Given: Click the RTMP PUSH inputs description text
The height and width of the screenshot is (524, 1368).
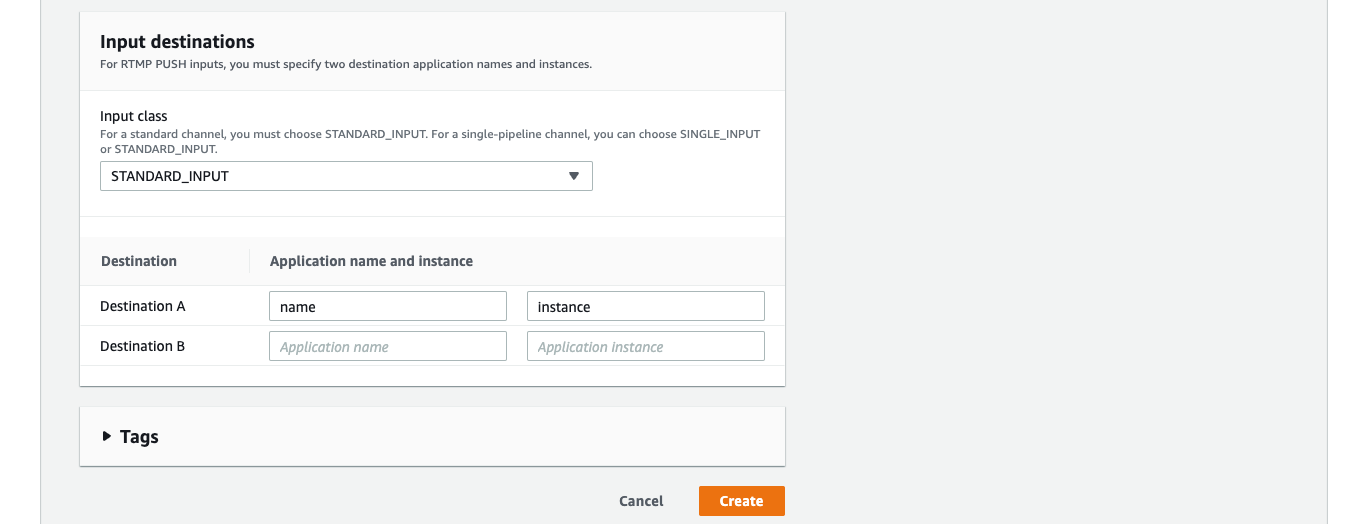Looking at the screenshot, I should 346,64.
